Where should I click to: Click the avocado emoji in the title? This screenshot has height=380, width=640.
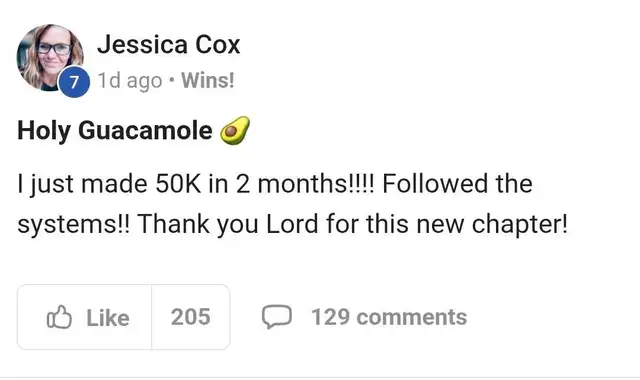tap(235, 131)
